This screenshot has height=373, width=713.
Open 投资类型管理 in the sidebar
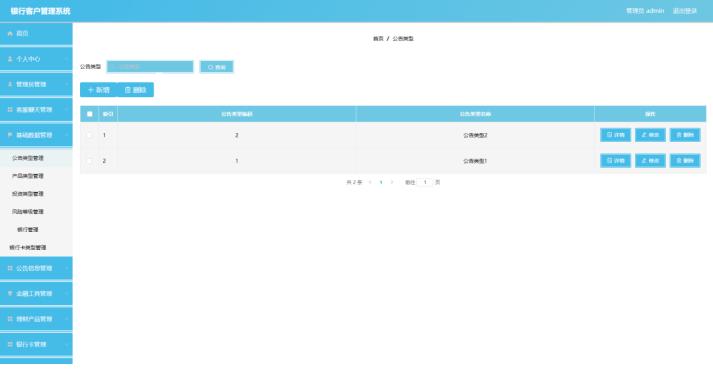click(36, 194)
